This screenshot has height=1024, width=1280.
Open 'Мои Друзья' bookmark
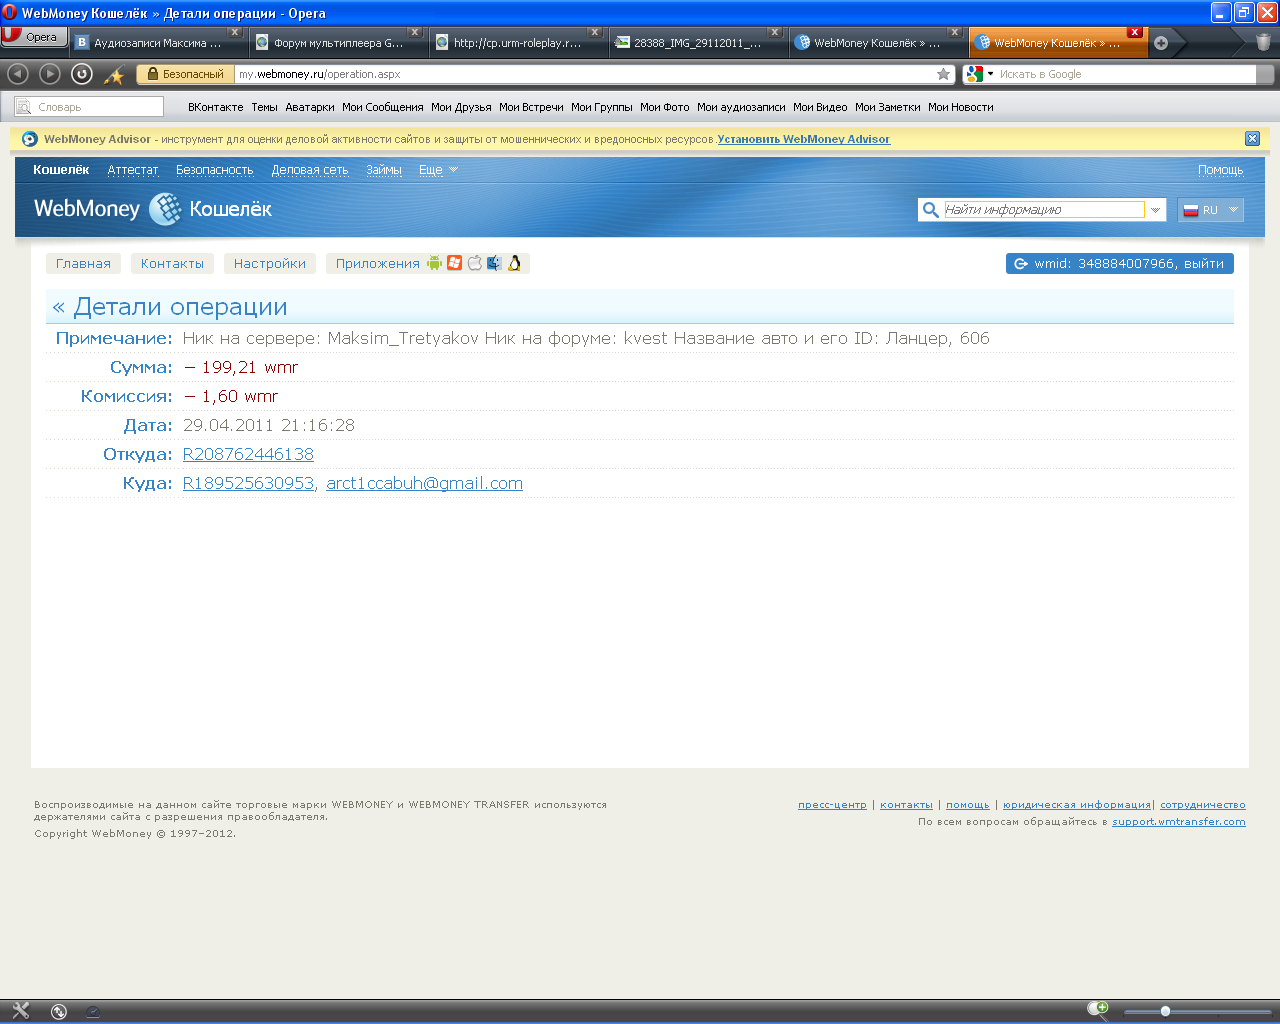pyautogui.click(x=461, y=107)
